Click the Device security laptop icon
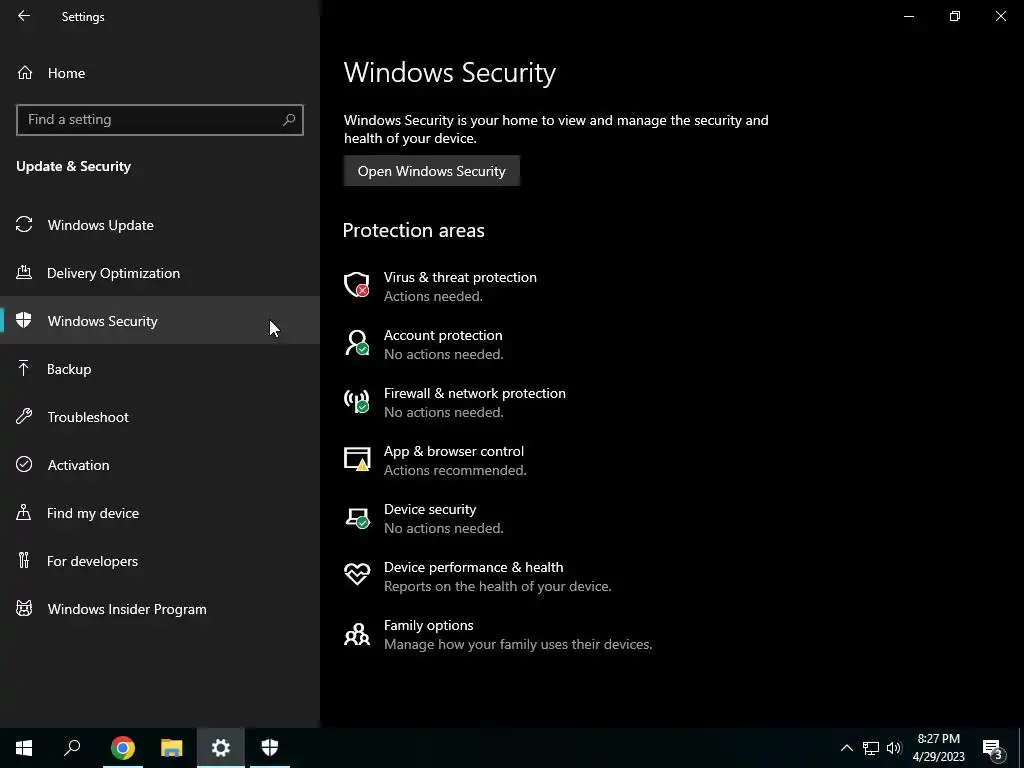Image resolution: width=1024 pixels, height=768 pixels. (x=357, y=517)
